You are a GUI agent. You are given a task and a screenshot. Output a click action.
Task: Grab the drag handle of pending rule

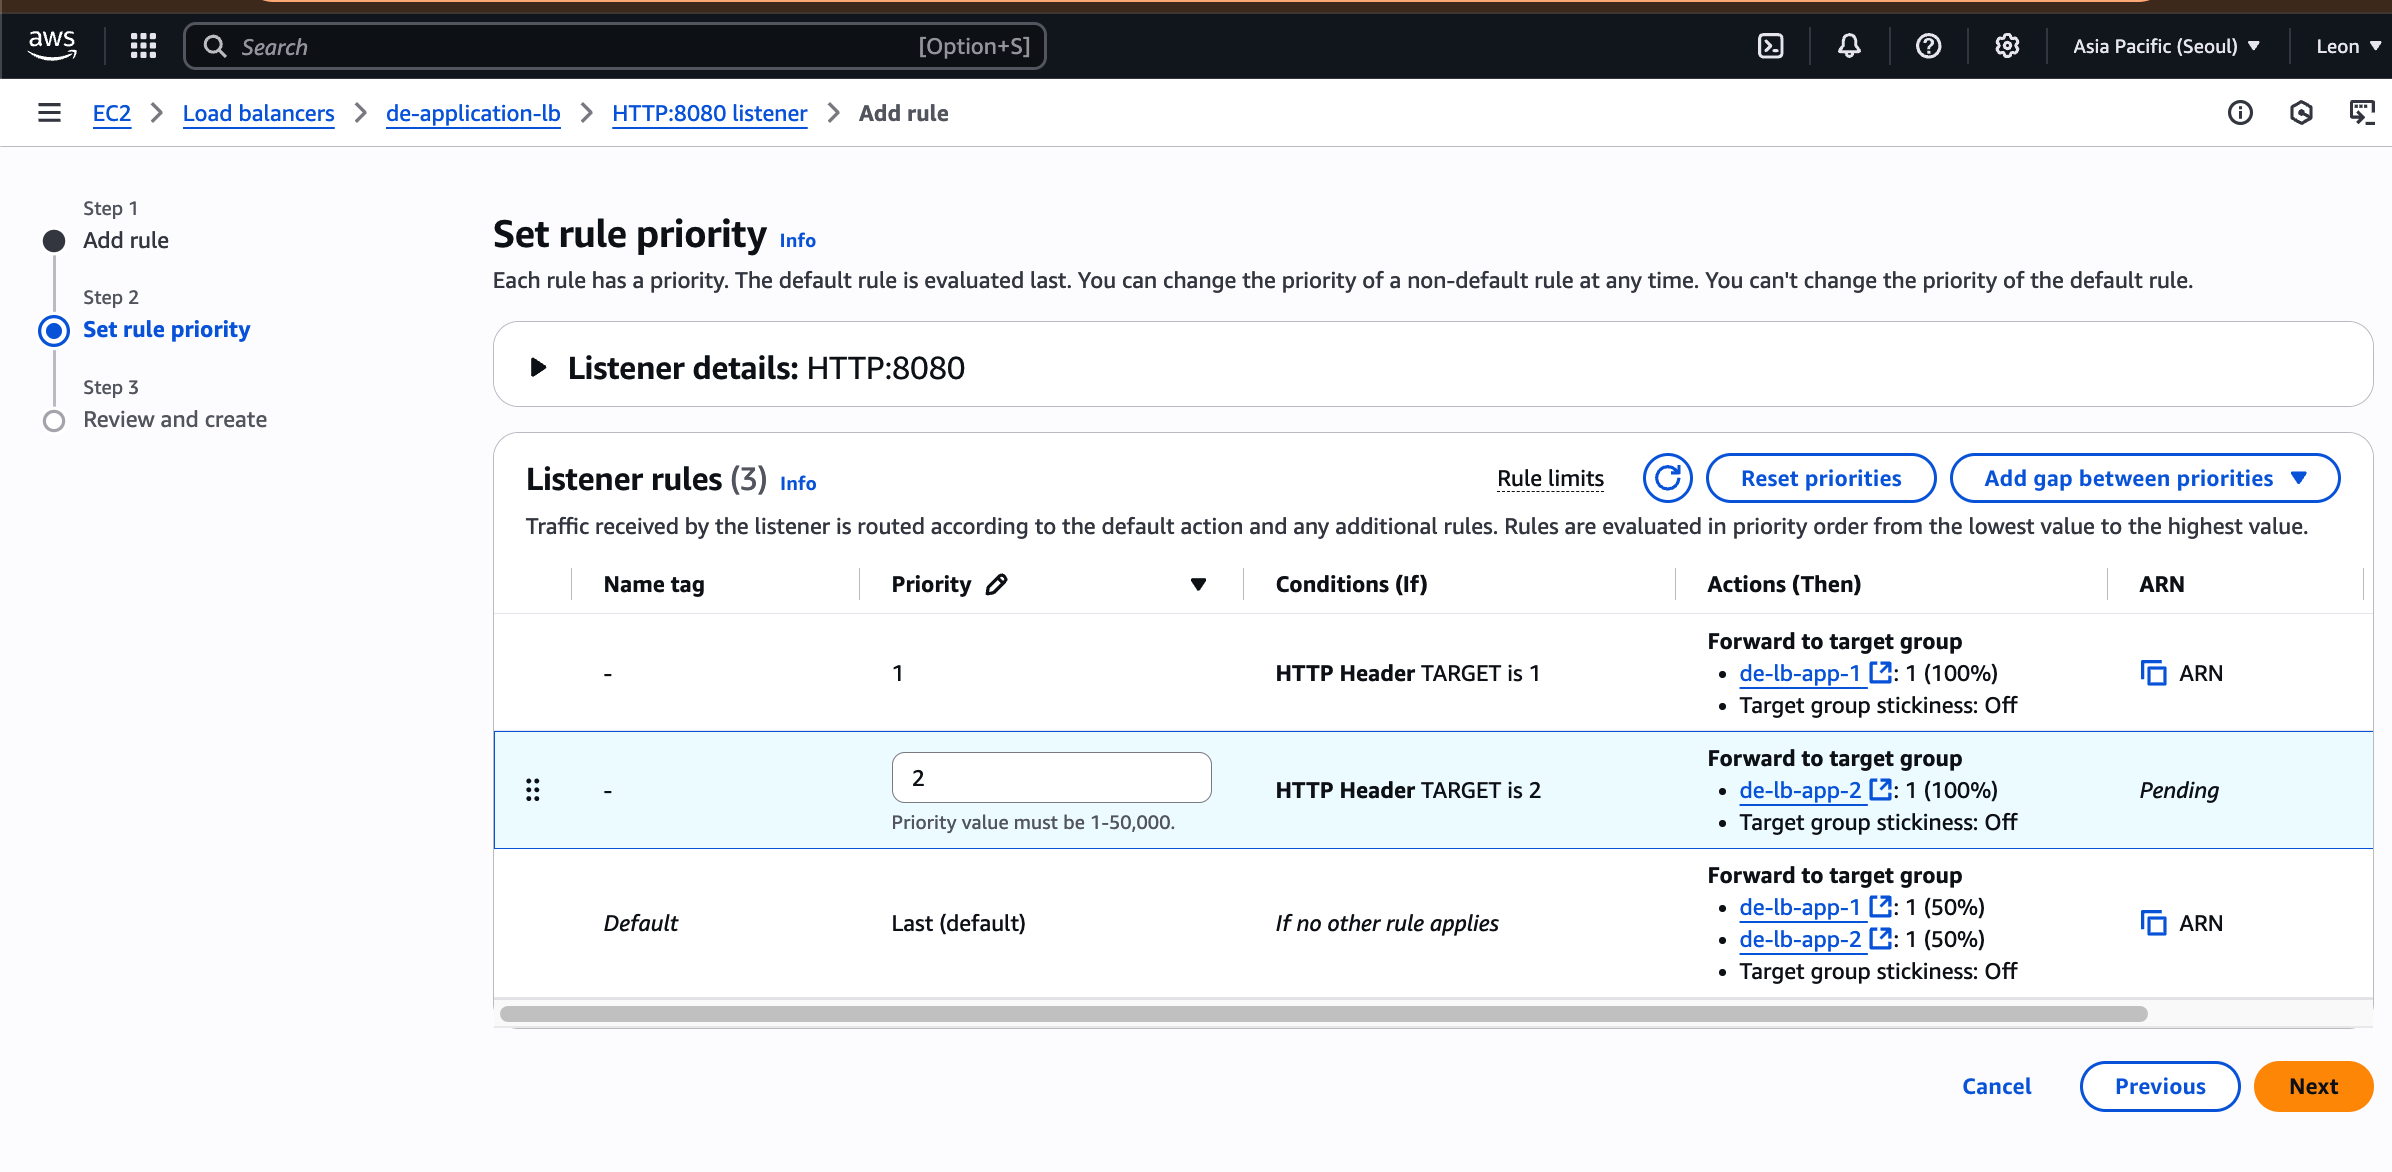coord(533,790)
